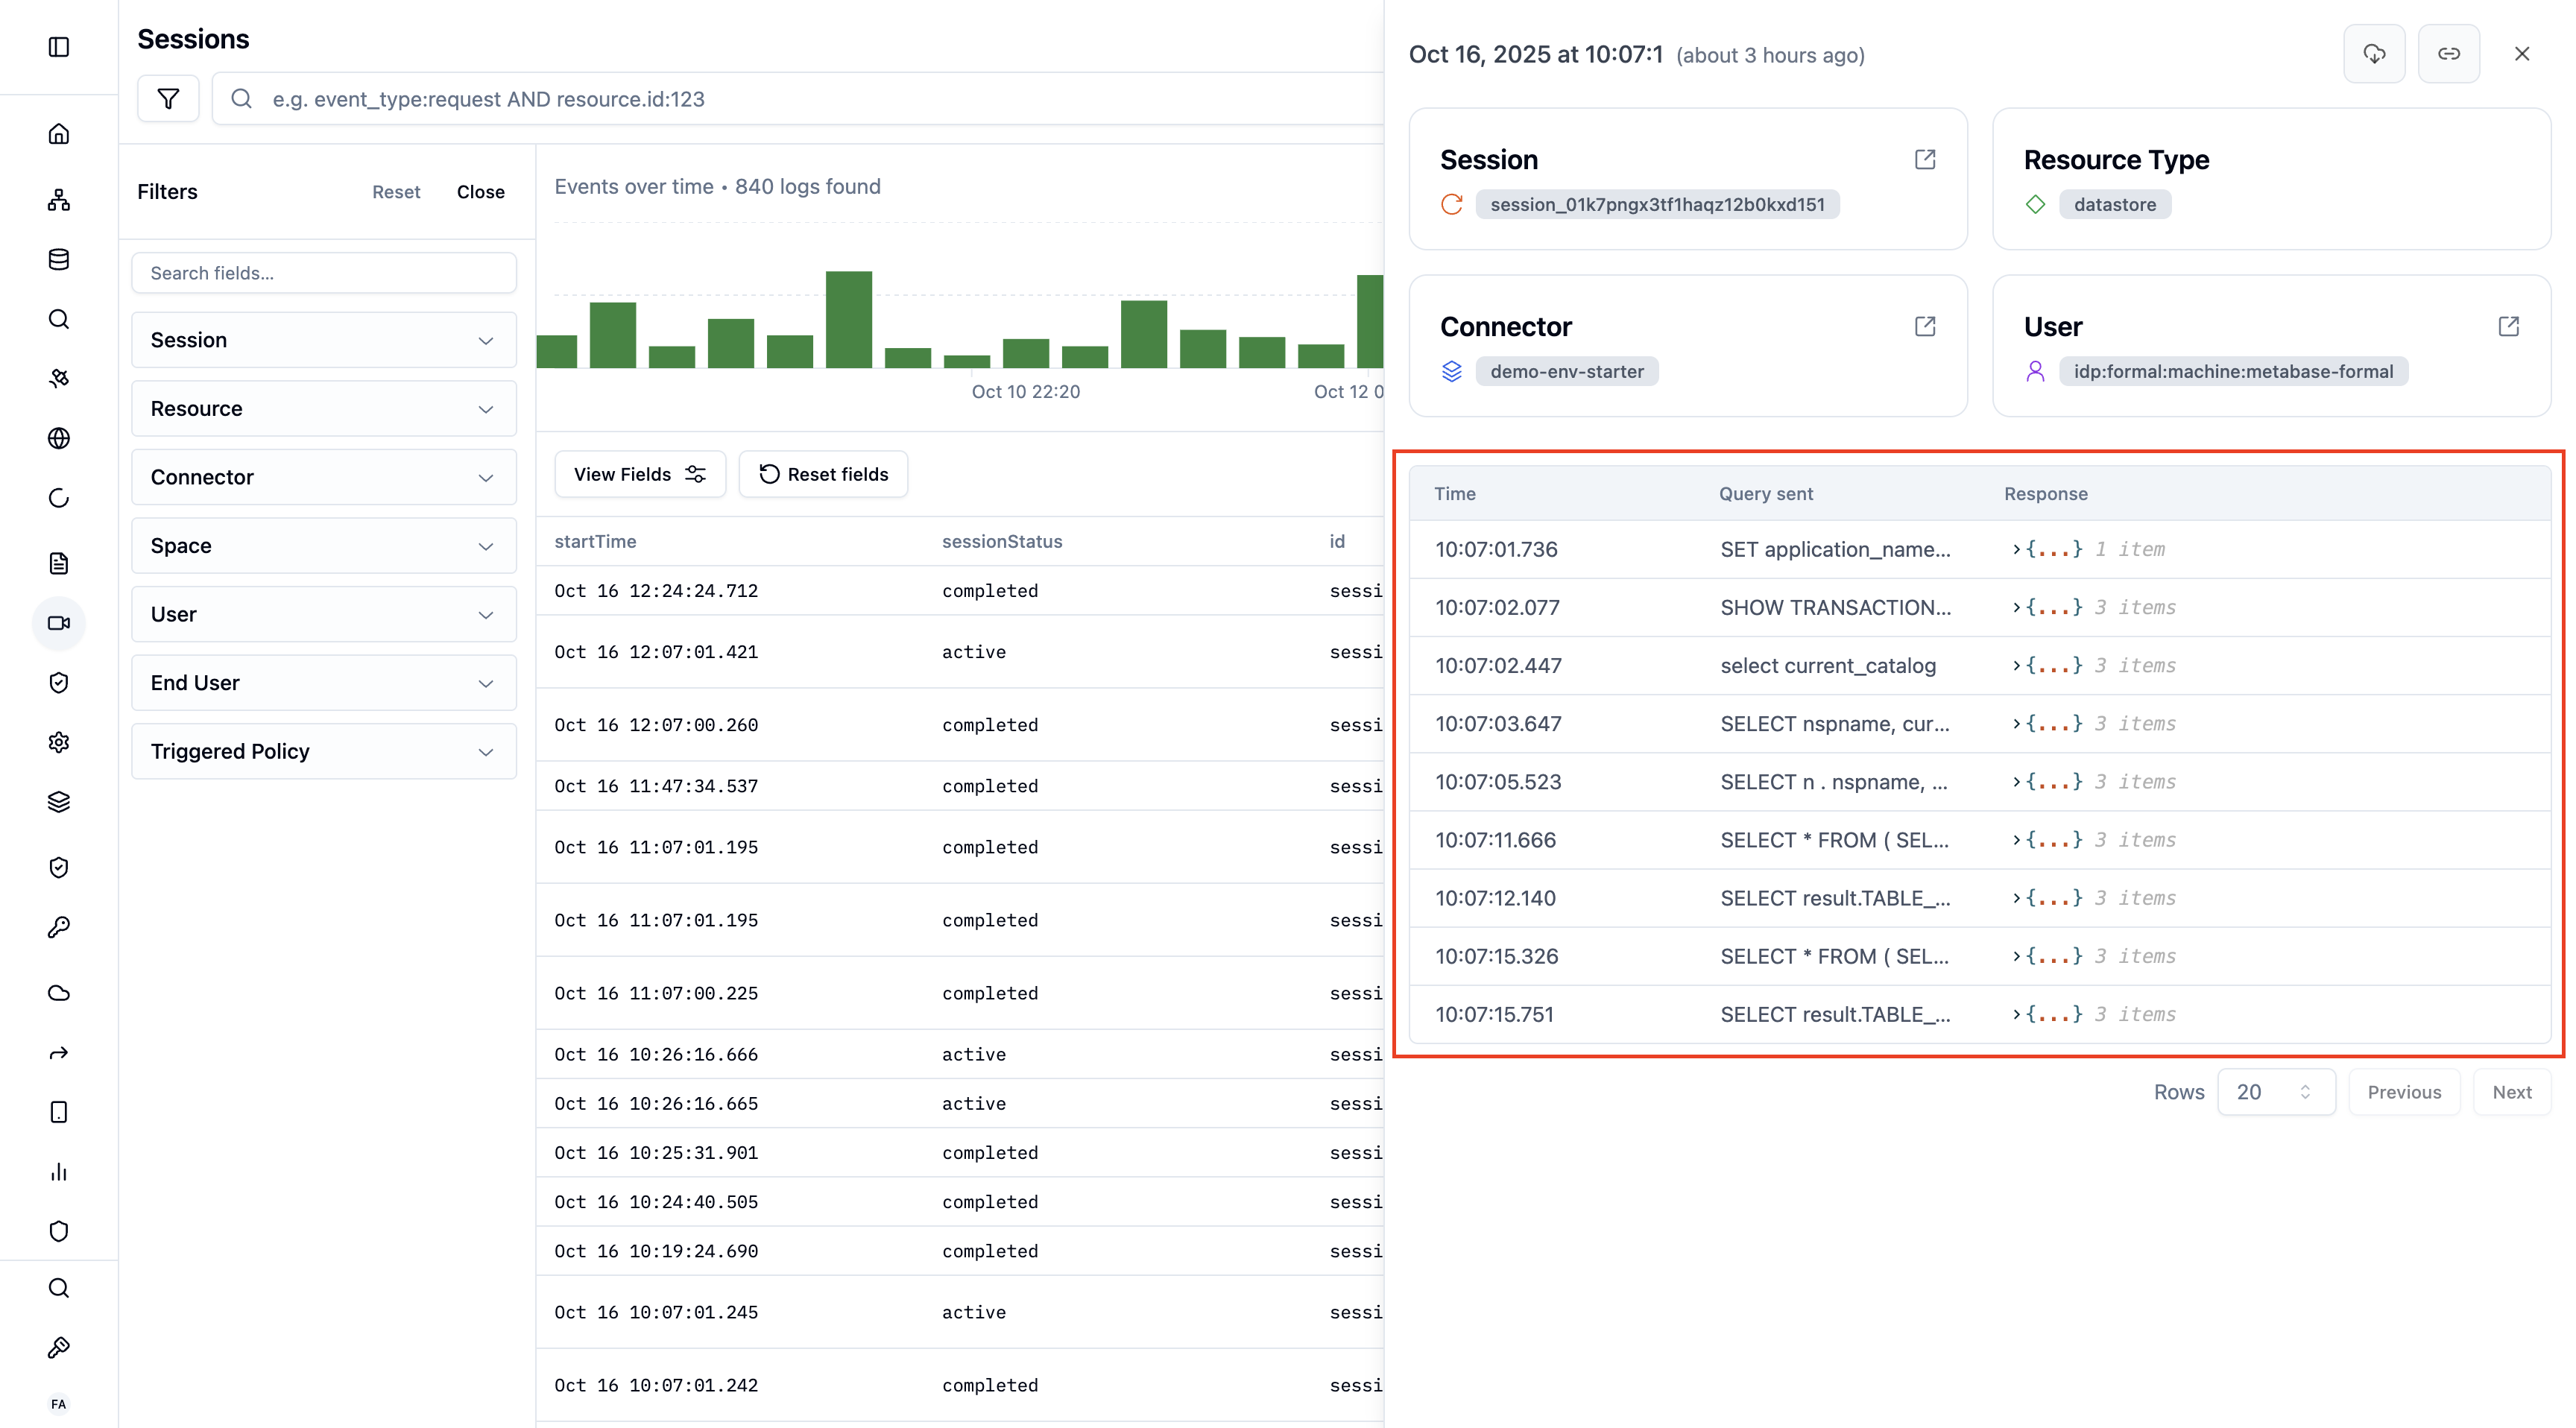2576x1428 pixels.
Task: Click the View Fields button
Action: [x=639, y=474]
